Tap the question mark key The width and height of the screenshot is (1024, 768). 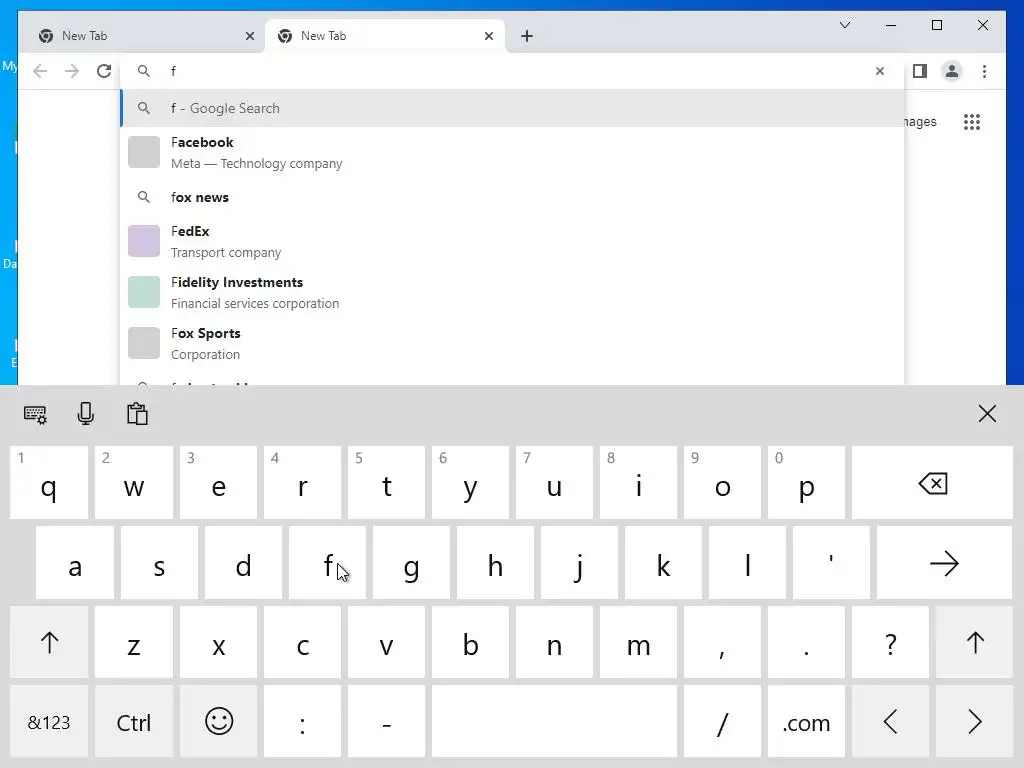point(890,643)
